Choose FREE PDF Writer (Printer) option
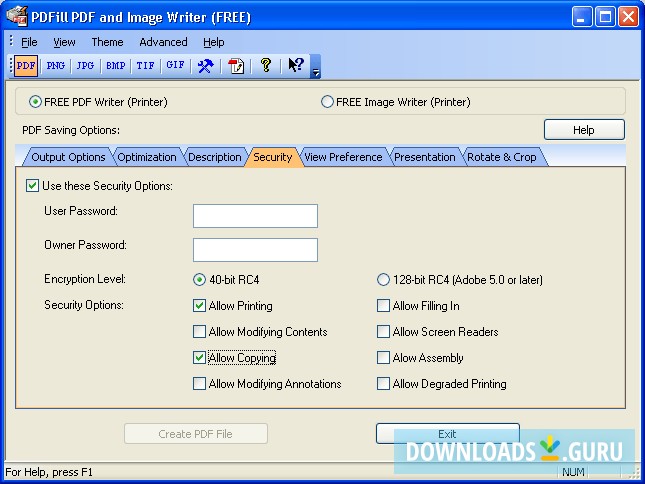This screenshot has width=645, height=484. [98, 102]
